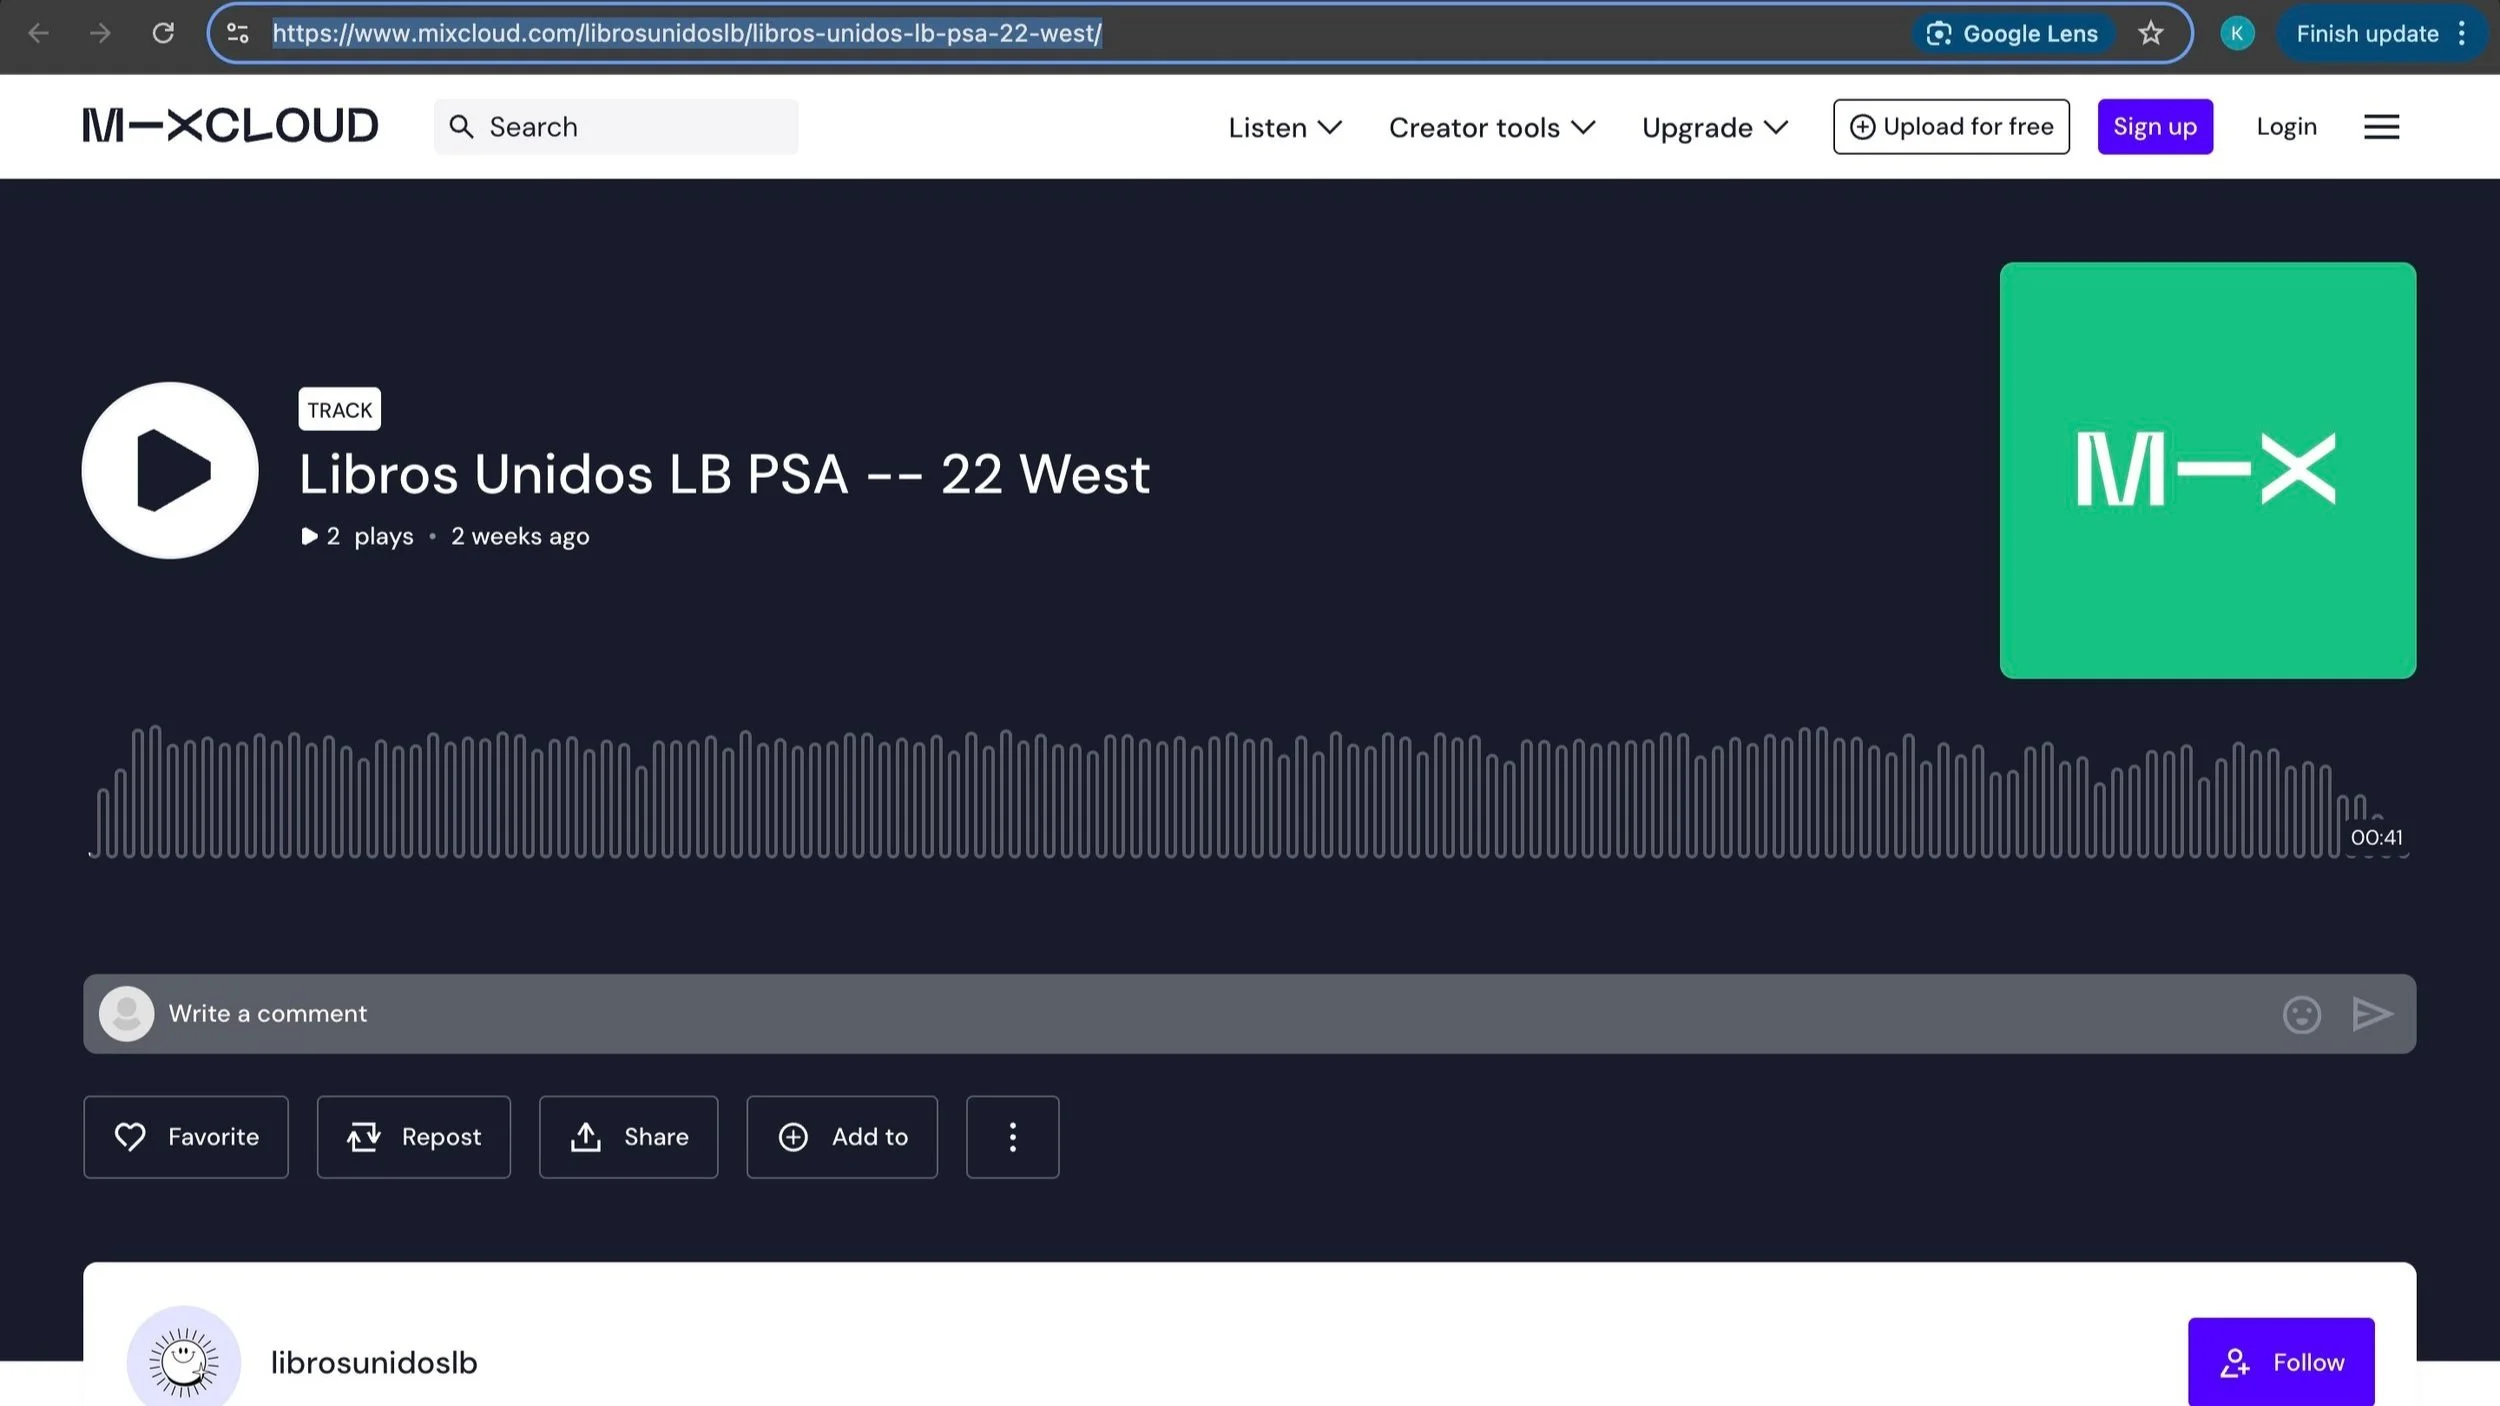
Task: Open the Share options
Action: pyautogui.click(x=628, y=1137)
